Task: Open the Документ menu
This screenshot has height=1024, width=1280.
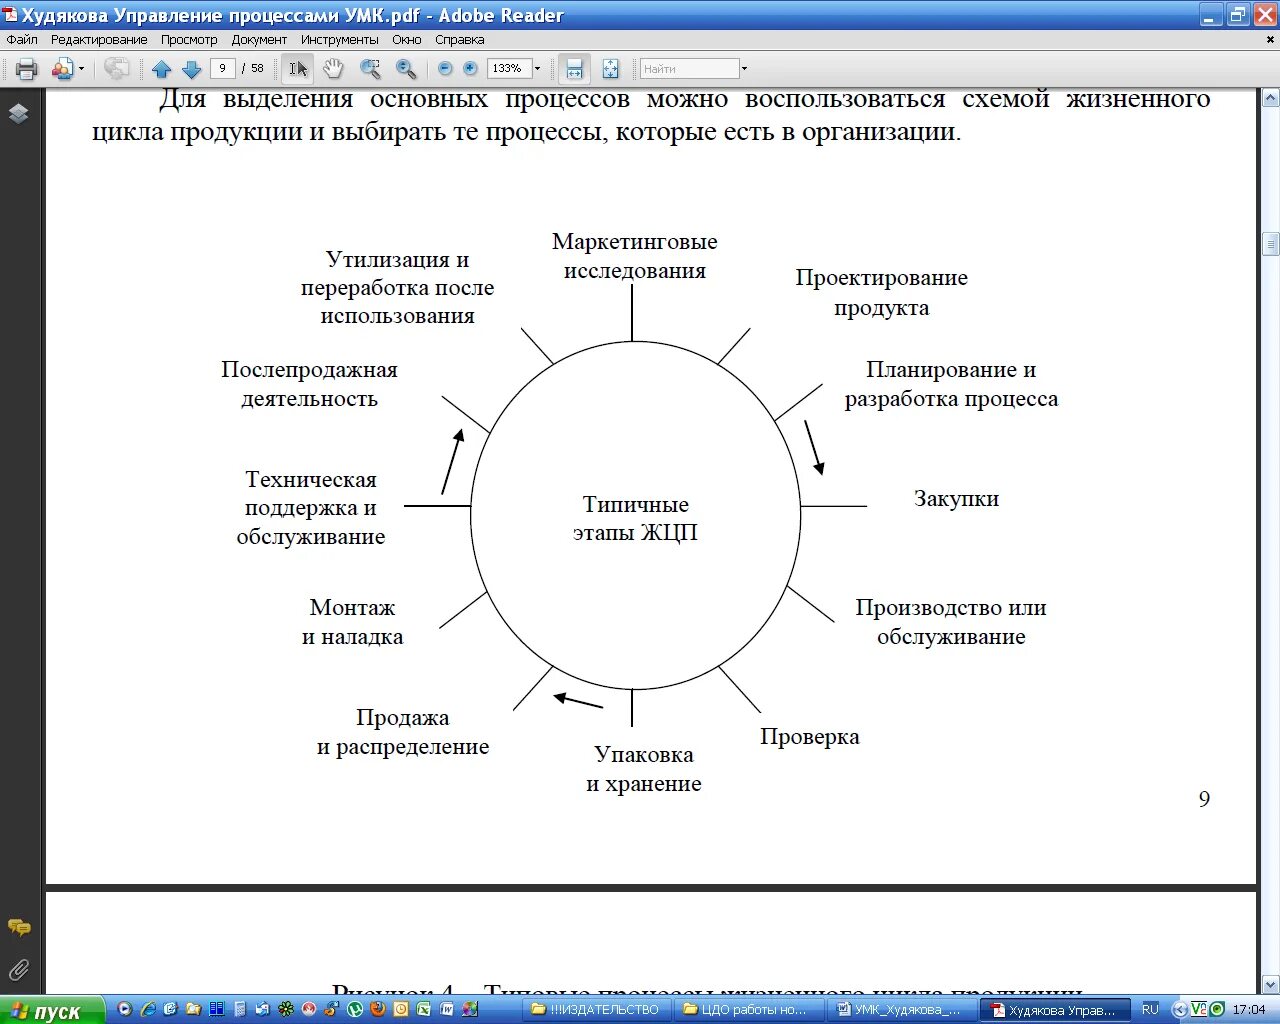Action: (x=259, y=40)
